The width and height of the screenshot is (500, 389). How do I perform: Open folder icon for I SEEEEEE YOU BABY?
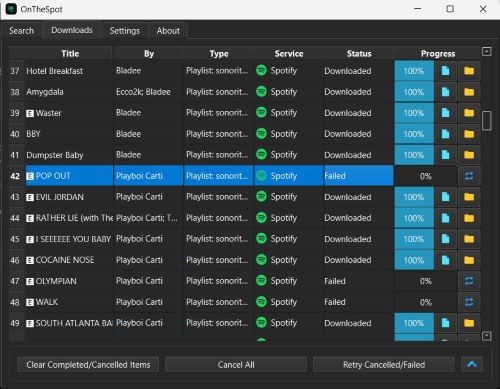point(469,239)
